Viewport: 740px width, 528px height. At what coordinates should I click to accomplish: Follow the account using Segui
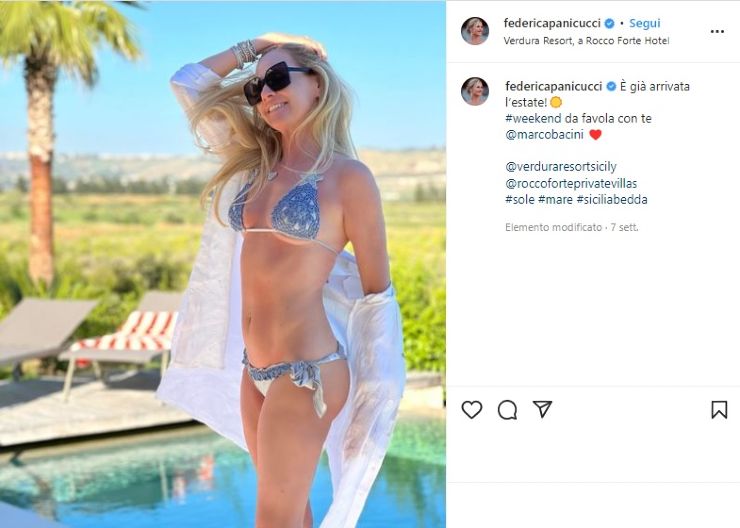[x=645, y=23]
